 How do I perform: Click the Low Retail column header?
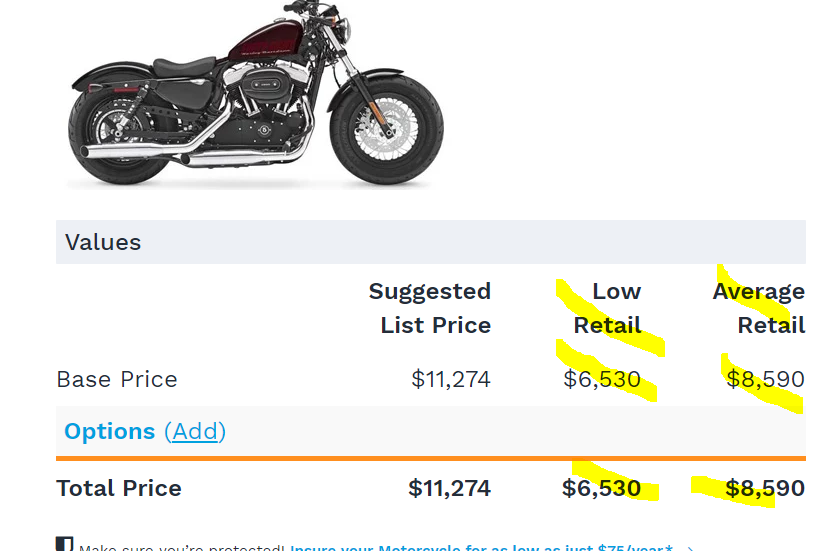click(x=607, y=308)
